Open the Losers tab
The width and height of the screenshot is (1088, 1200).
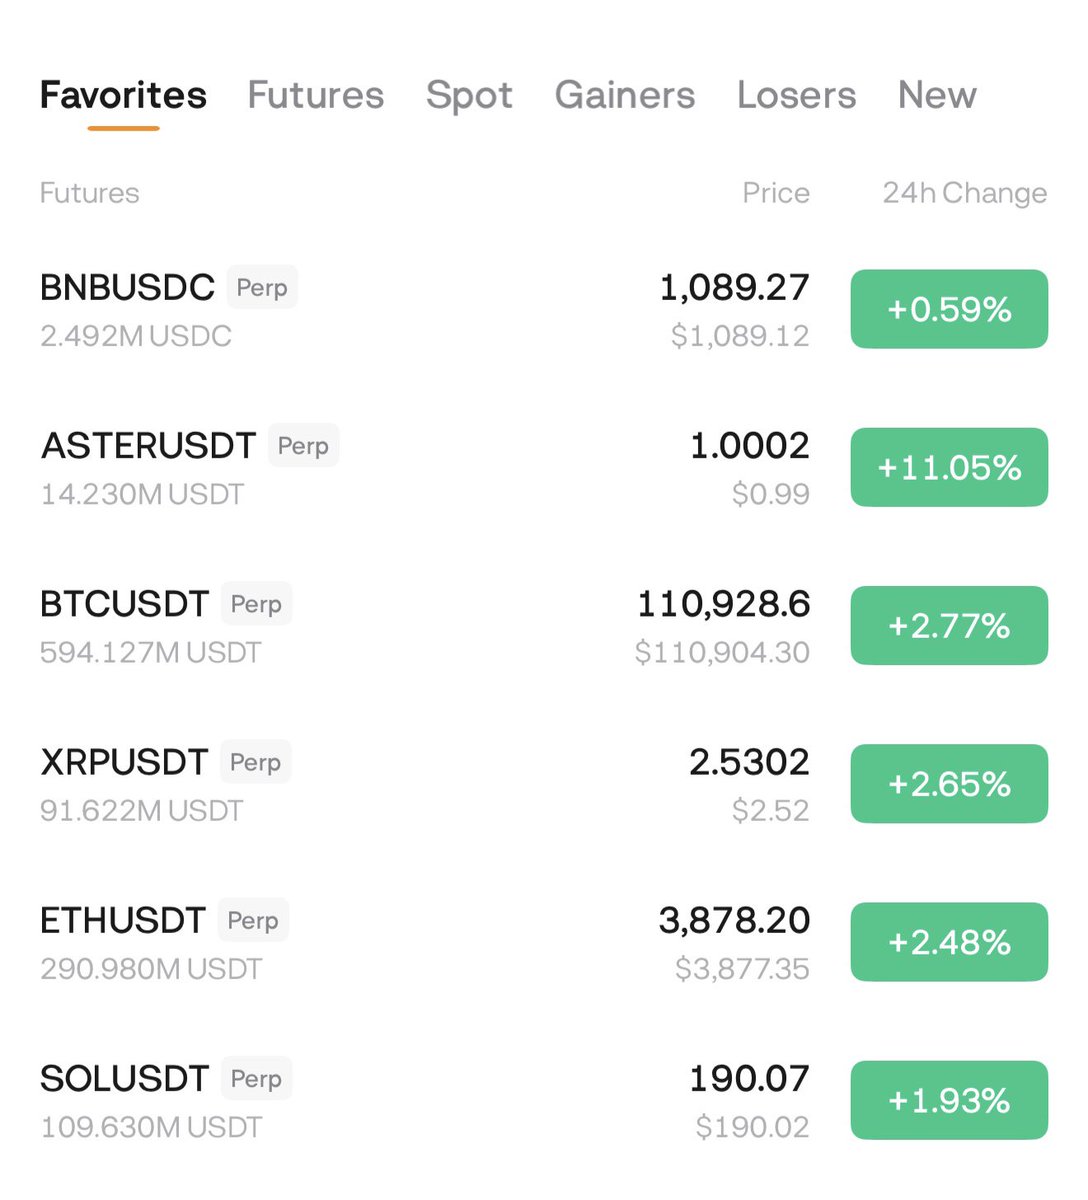click(796, 95)
